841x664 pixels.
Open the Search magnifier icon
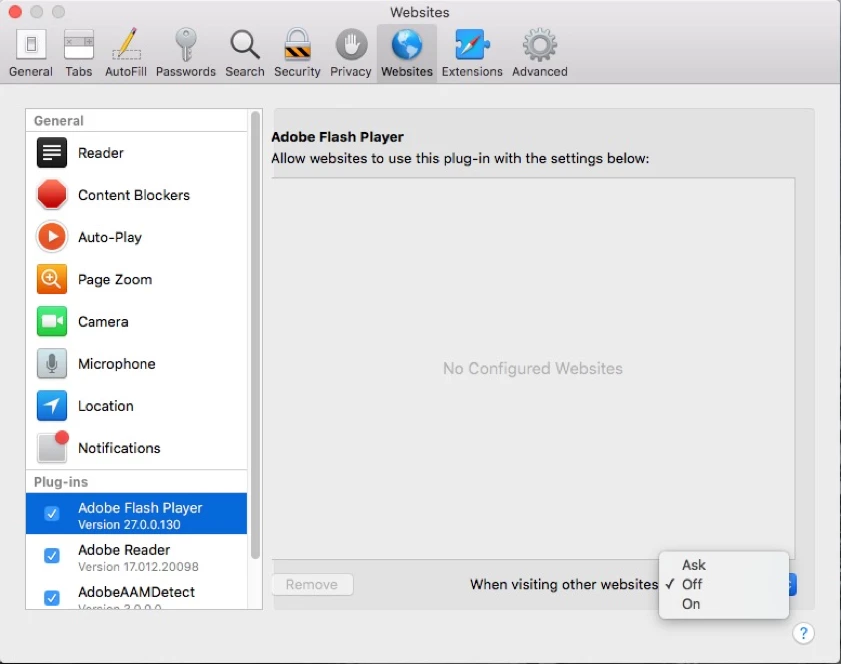(x=245, y=45)
